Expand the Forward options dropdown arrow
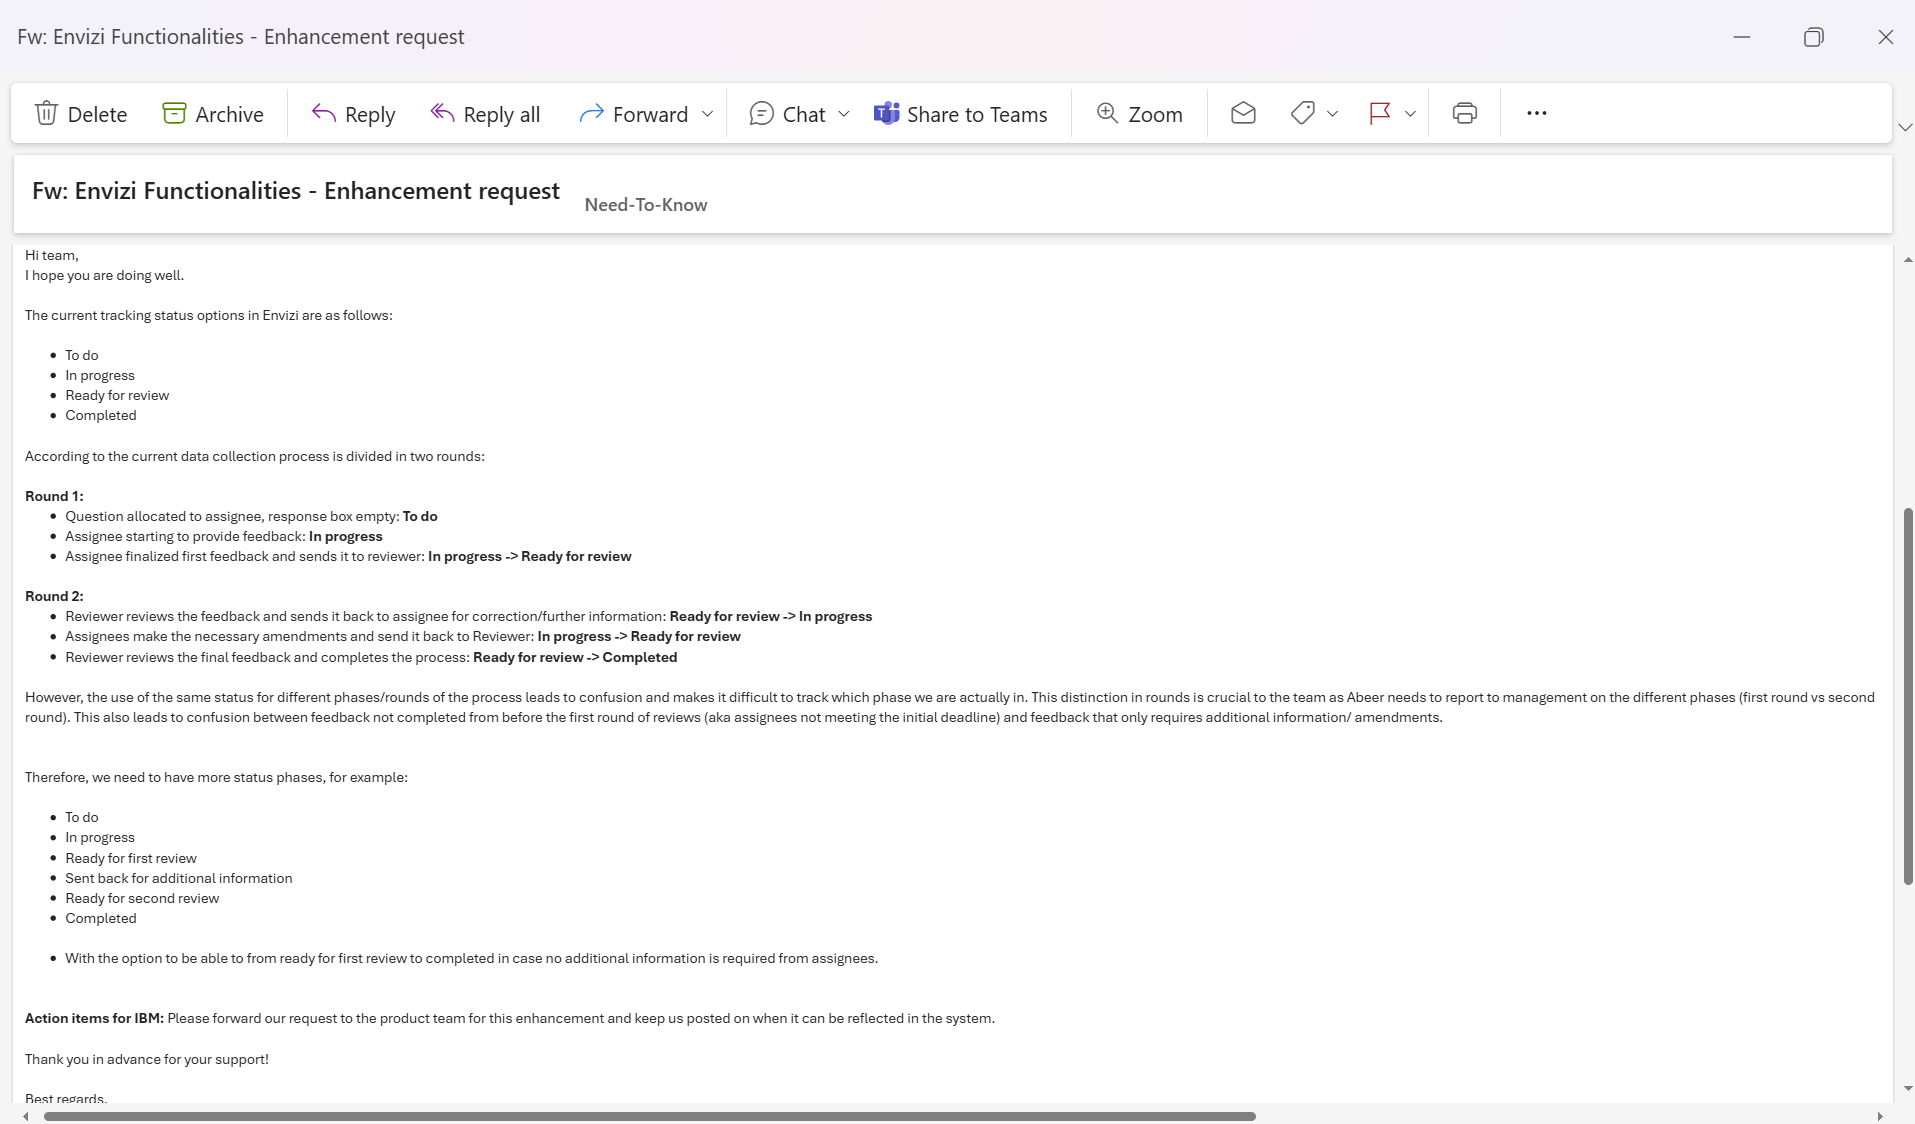 point(708,114)
